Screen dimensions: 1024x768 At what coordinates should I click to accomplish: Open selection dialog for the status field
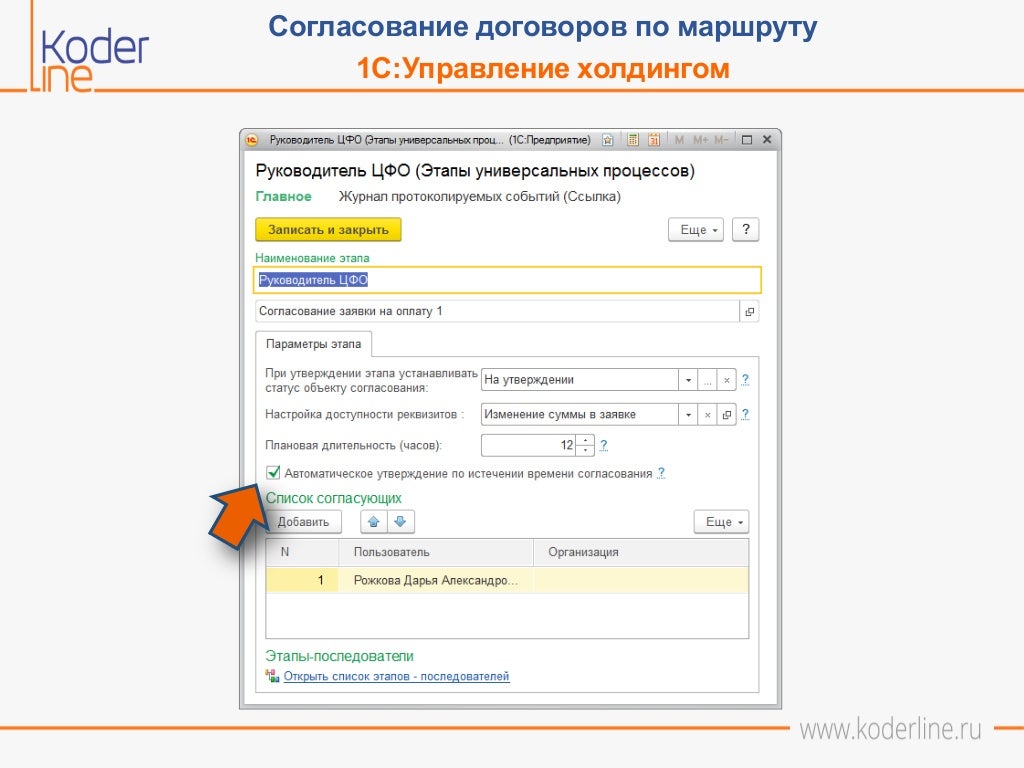click(707, 379)
